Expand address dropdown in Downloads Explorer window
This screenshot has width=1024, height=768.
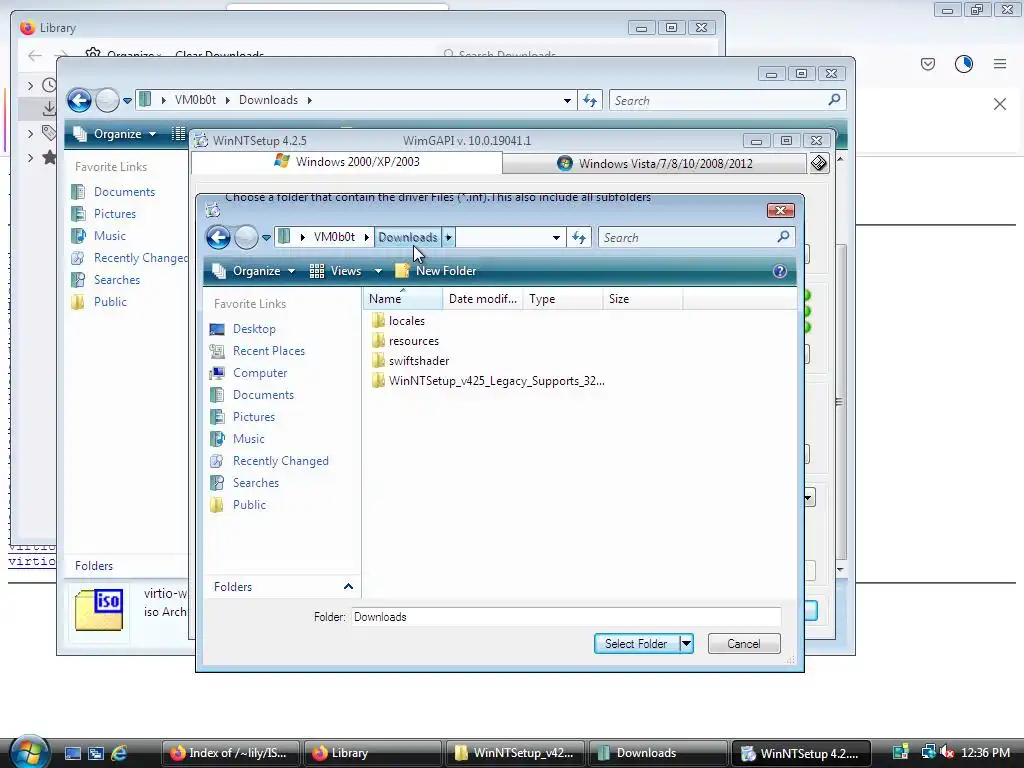coord(568,101)
